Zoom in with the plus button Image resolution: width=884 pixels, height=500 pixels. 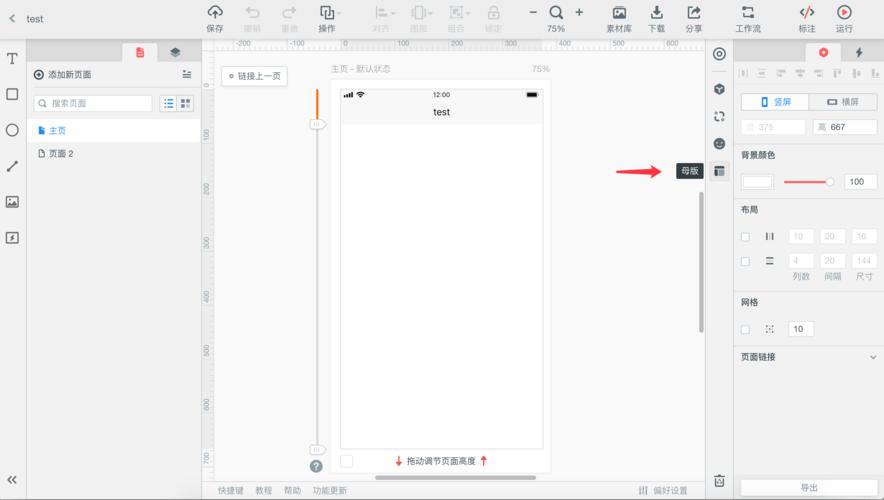point(579,12)
